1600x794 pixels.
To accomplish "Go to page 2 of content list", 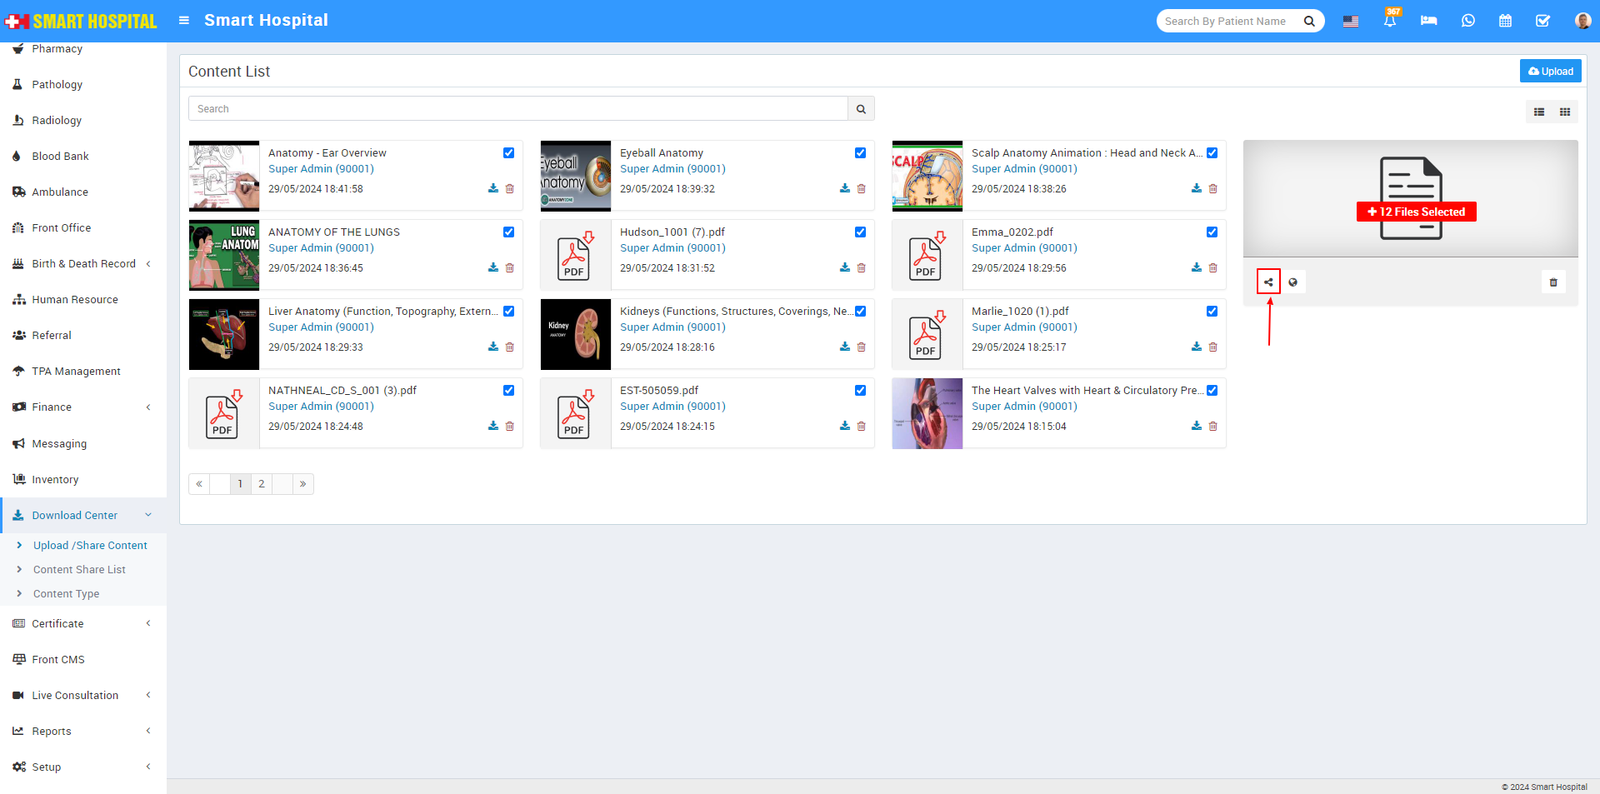I will coord(262,484).
